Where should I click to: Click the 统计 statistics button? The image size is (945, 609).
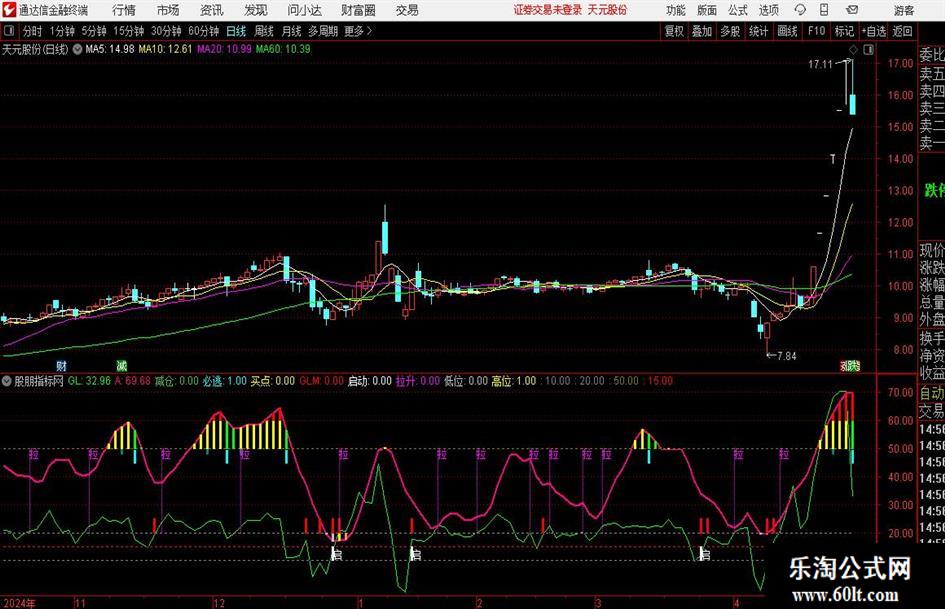(758, 31)
